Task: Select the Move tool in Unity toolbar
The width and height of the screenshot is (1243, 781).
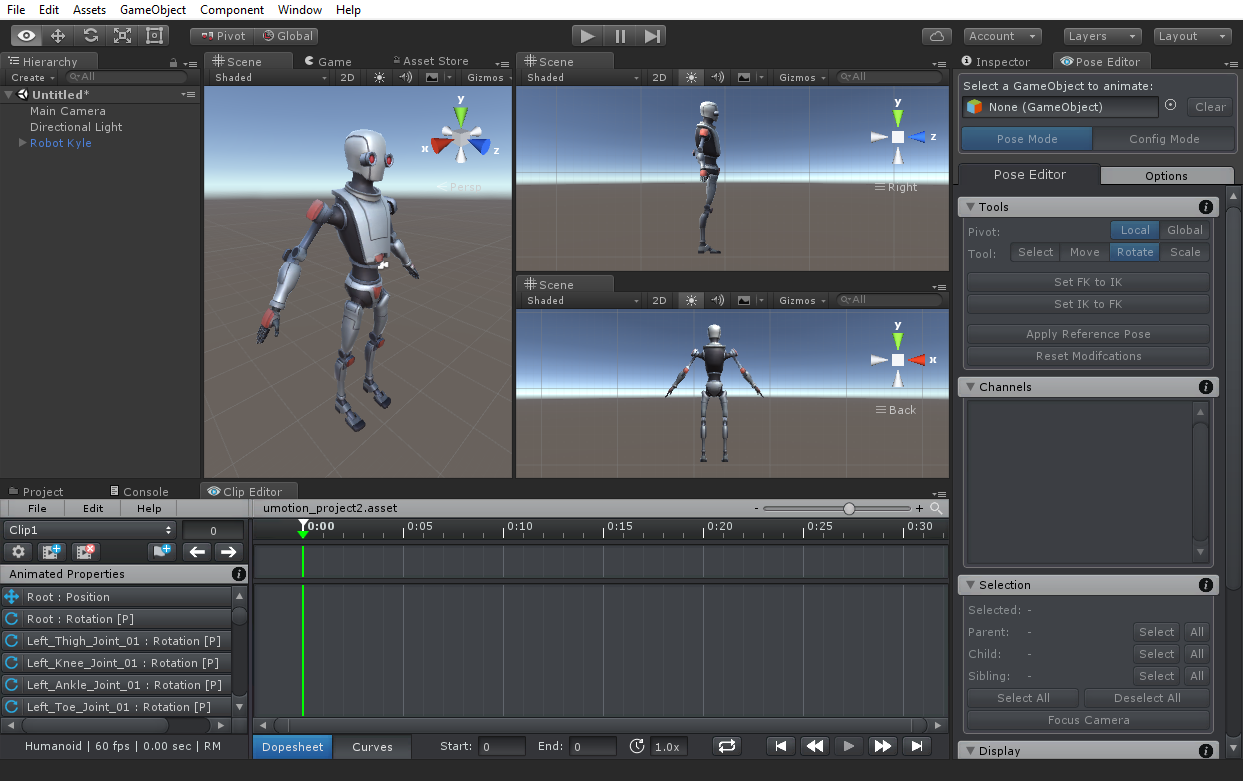Action: (x=58, y=36)
